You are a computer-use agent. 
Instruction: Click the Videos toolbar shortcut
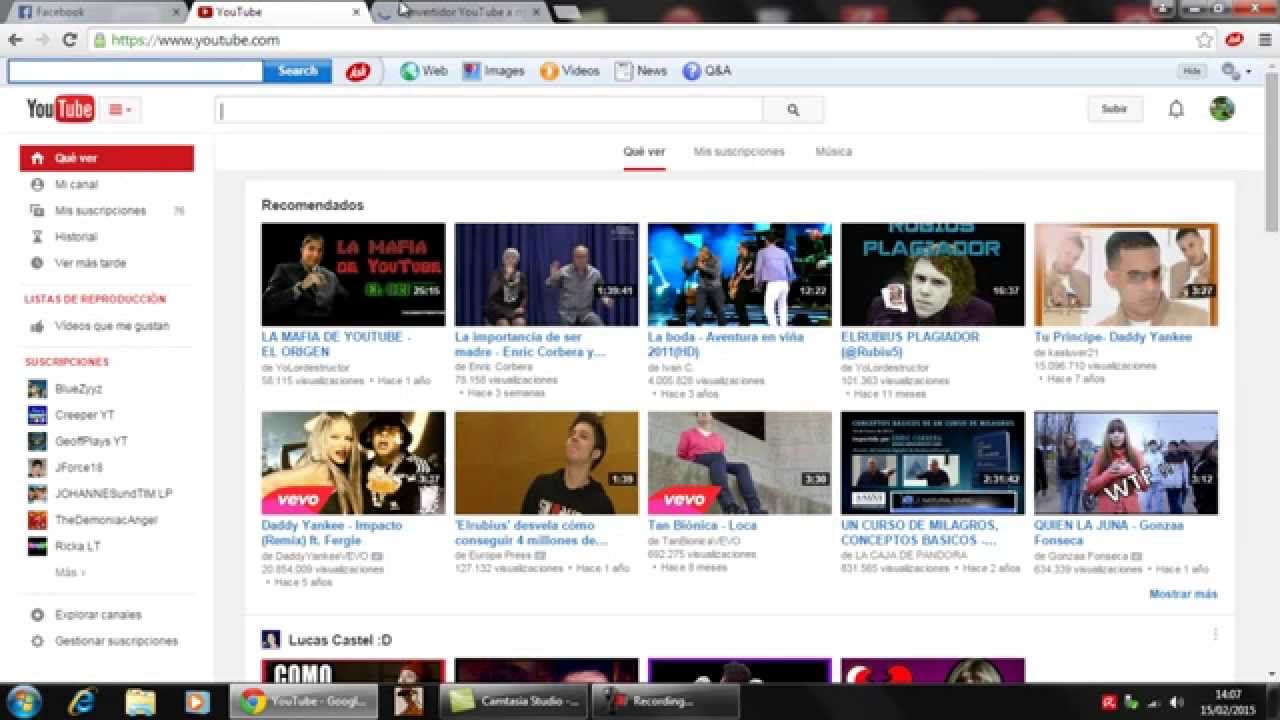click(569, 71)
